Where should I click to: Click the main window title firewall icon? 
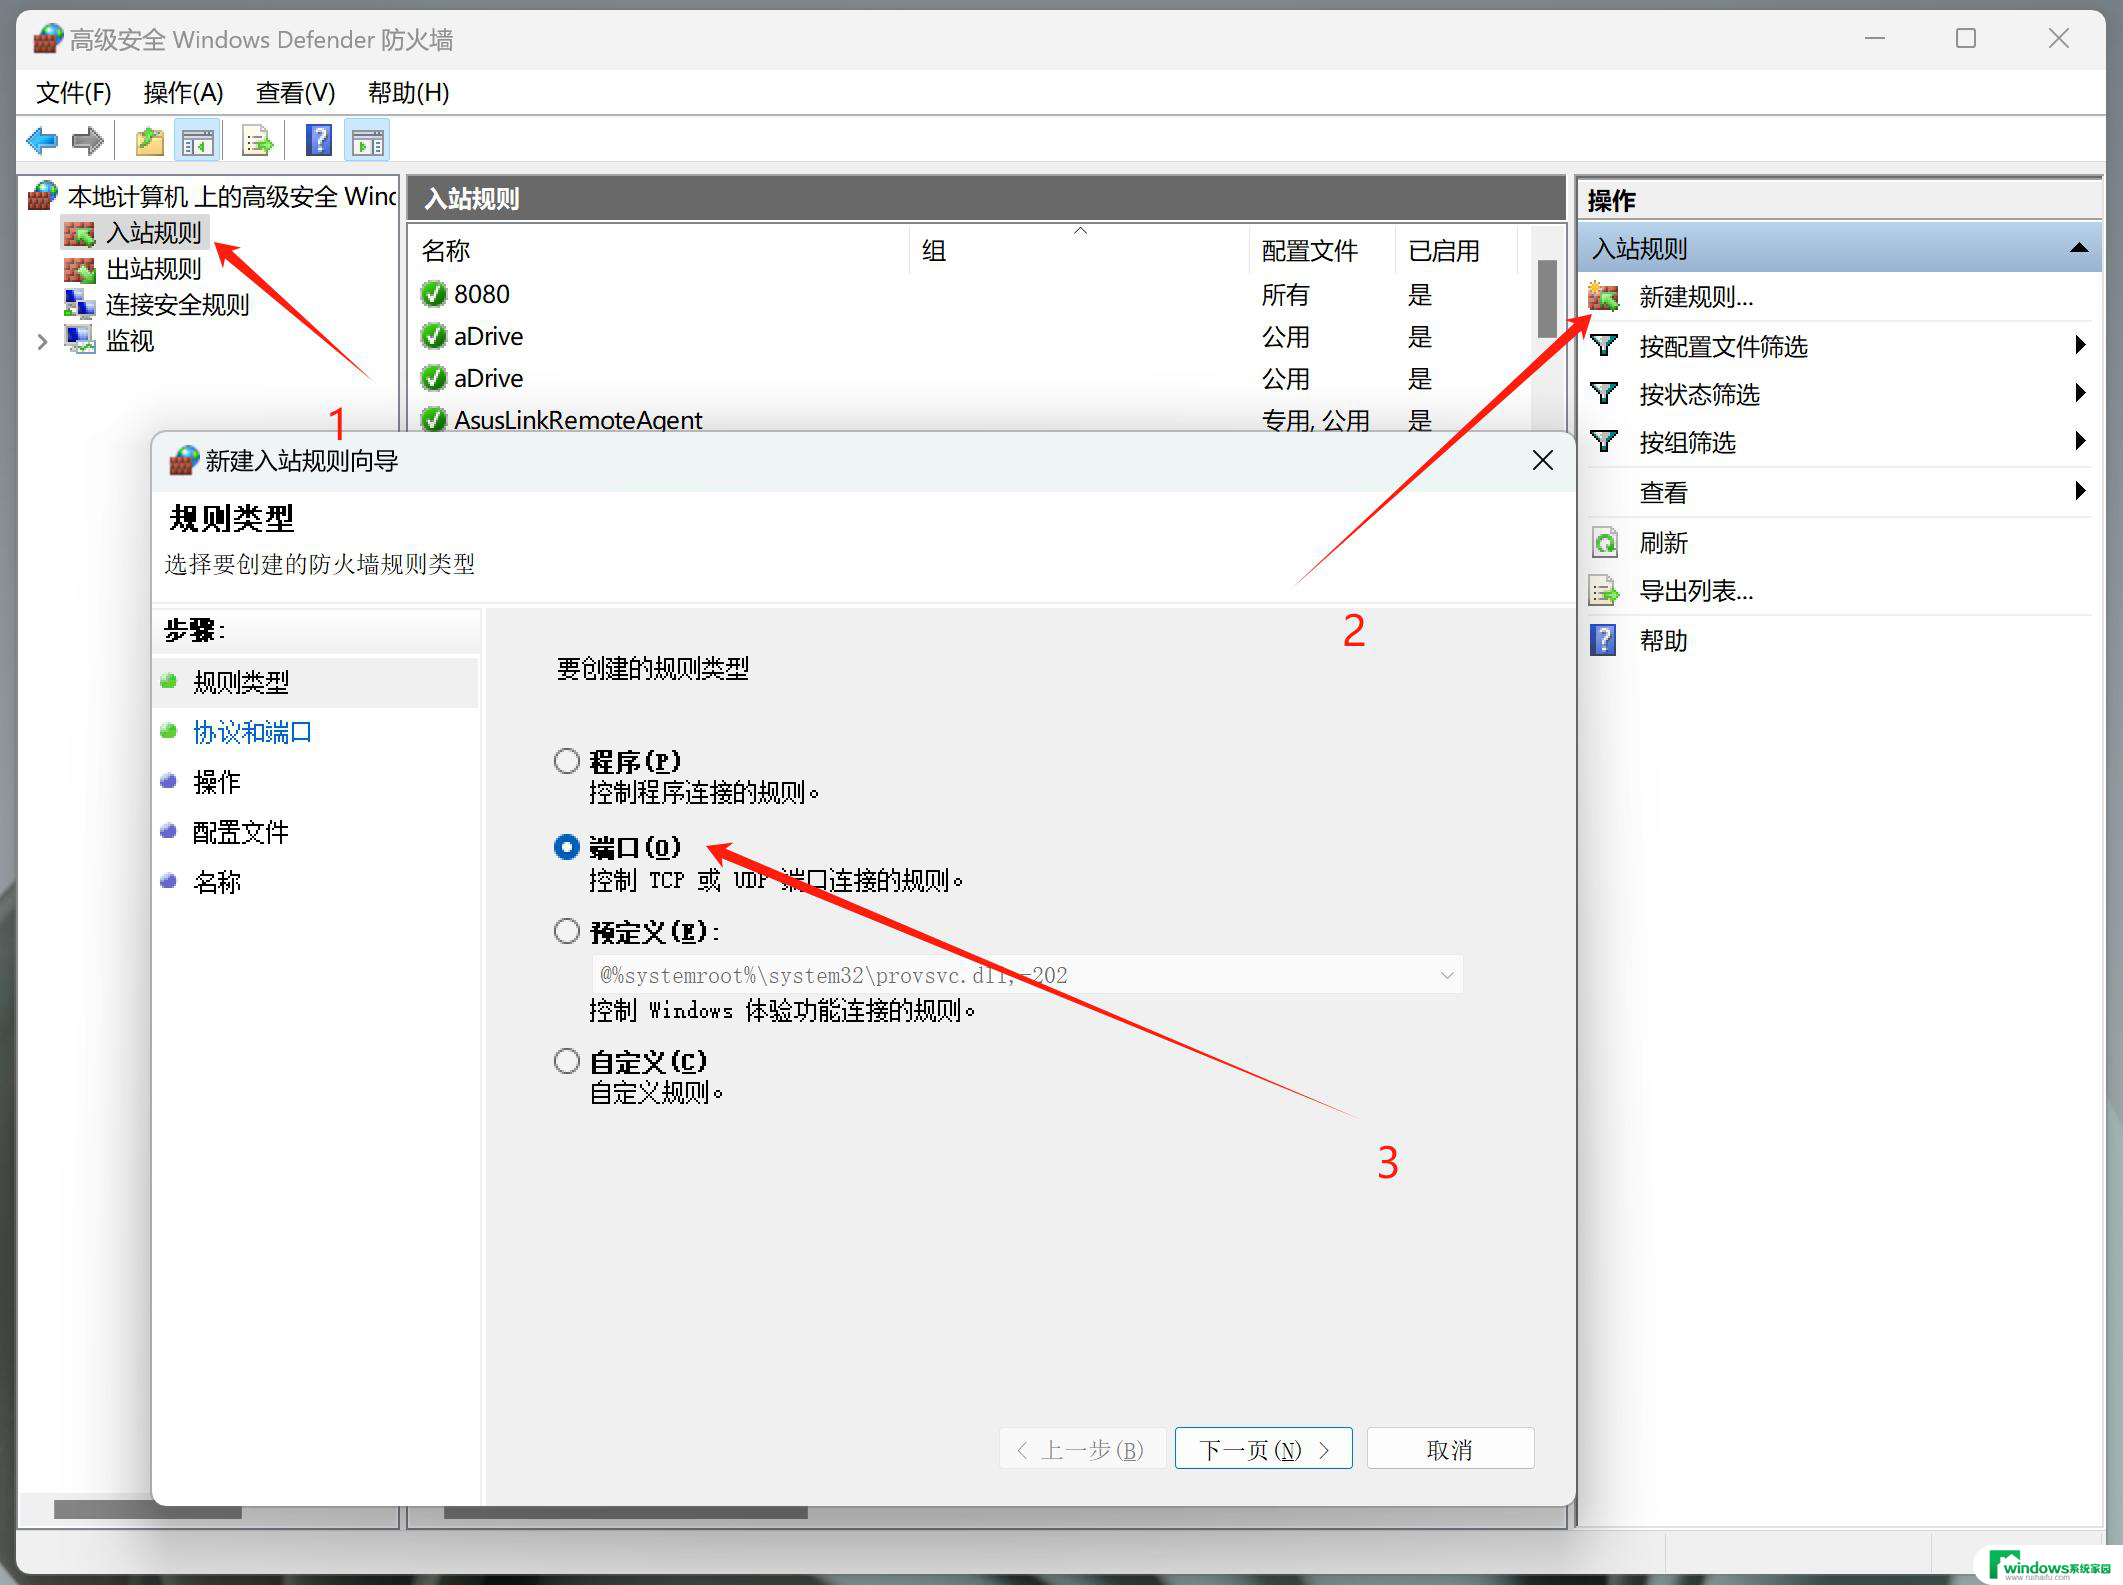(48, 39)
